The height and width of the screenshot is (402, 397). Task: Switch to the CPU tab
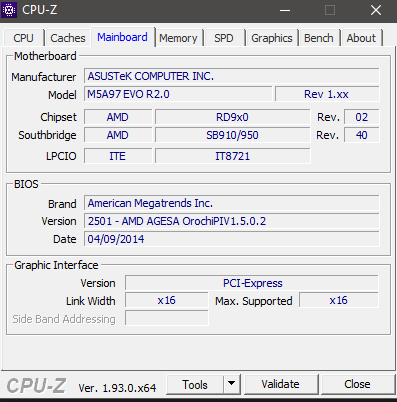point(23,38)
